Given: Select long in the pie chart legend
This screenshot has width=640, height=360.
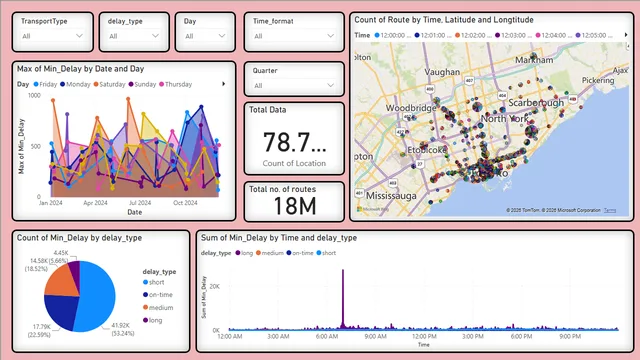Looking at the screenshot, I should pos(153,320).
